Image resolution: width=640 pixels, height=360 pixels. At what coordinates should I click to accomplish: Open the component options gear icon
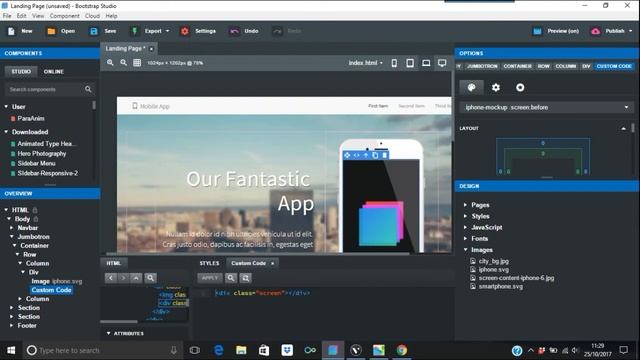click(496, 87)
